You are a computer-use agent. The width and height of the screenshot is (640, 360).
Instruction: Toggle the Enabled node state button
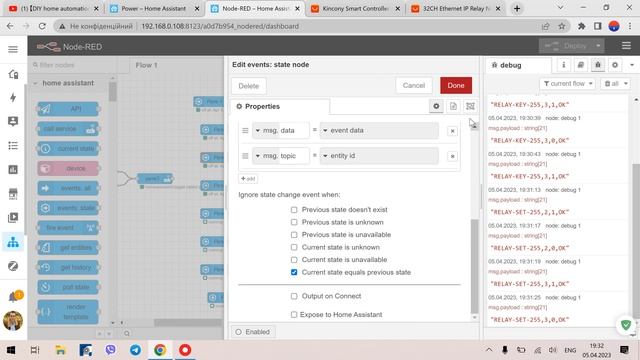coord(253,332)
